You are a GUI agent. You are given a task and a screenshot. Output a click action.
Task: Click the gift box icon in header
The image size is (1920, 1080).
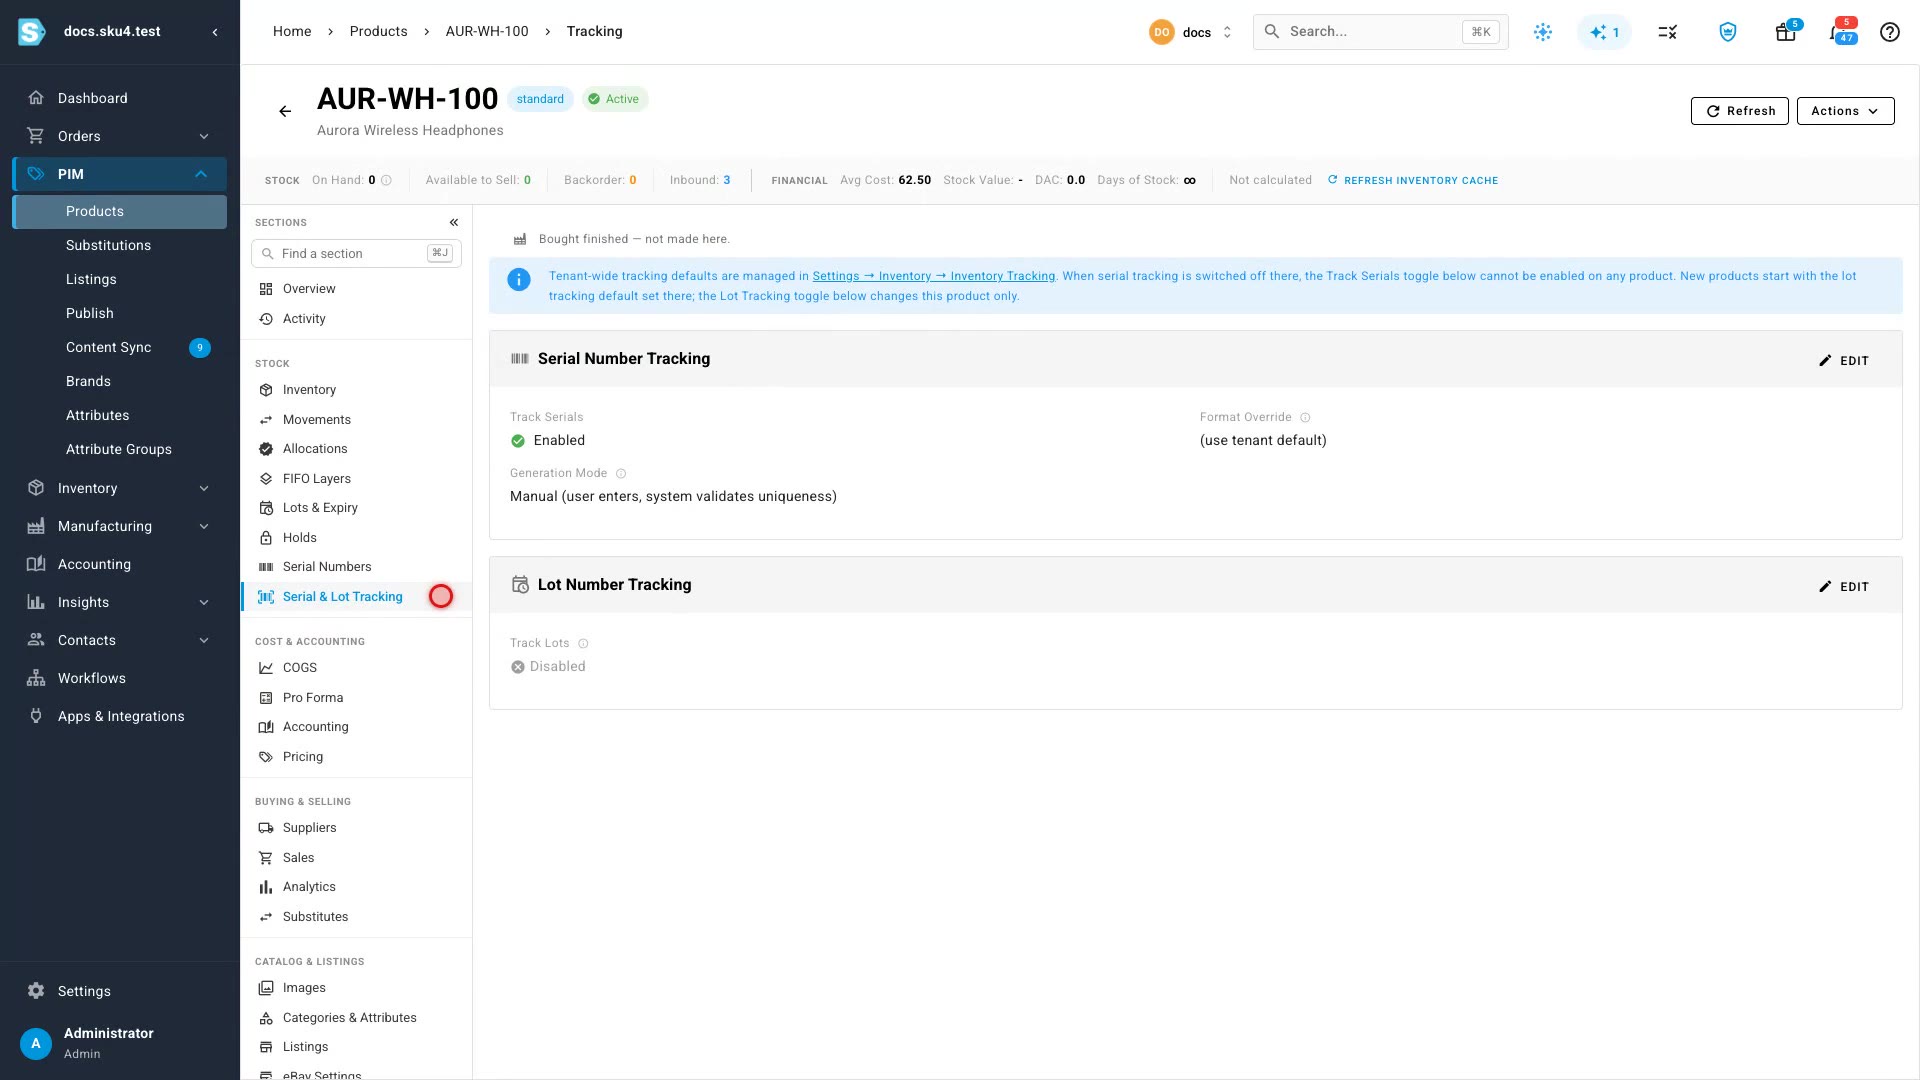click(x=1786, y=32)
